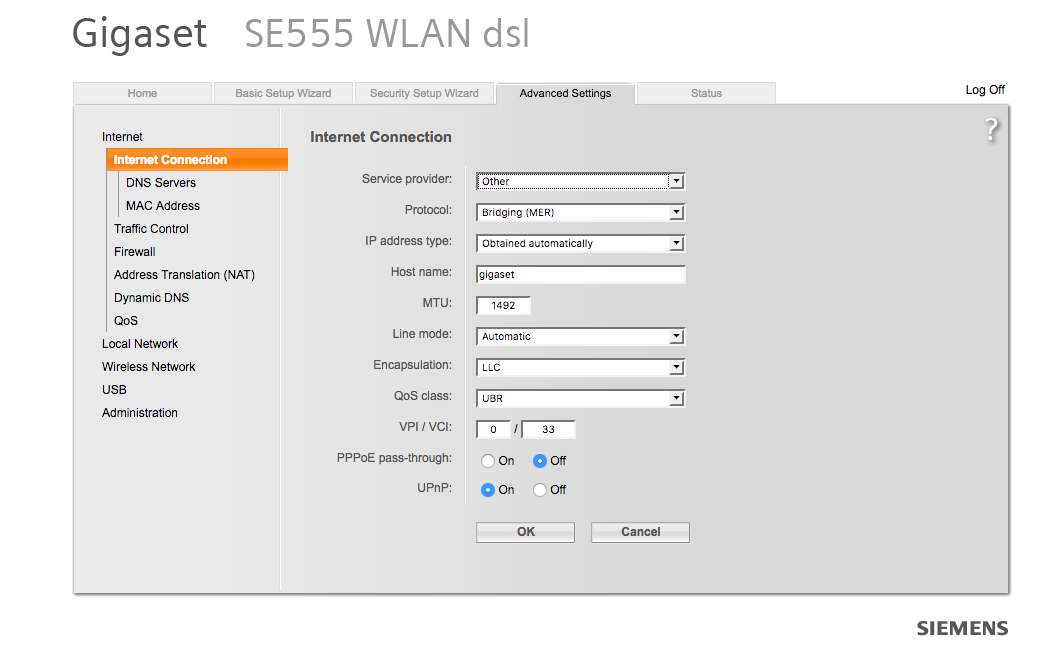Select Off for PPPoE pass-through
The image size is (1054, 655).
tap(540, 461)
